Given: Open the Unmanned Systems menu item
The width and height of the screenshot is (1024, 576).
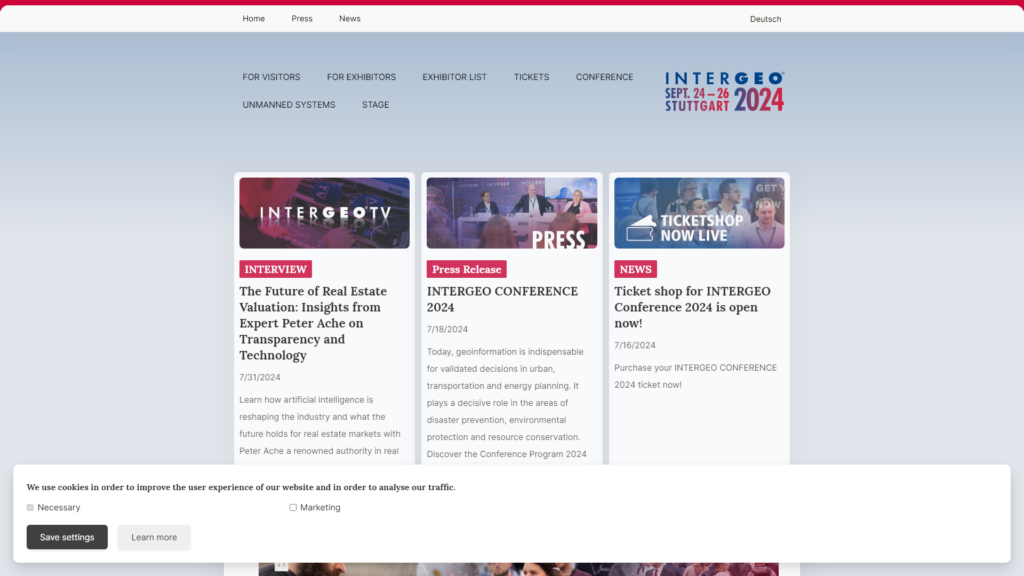Looking at the screenshot, I should point(289,104).
